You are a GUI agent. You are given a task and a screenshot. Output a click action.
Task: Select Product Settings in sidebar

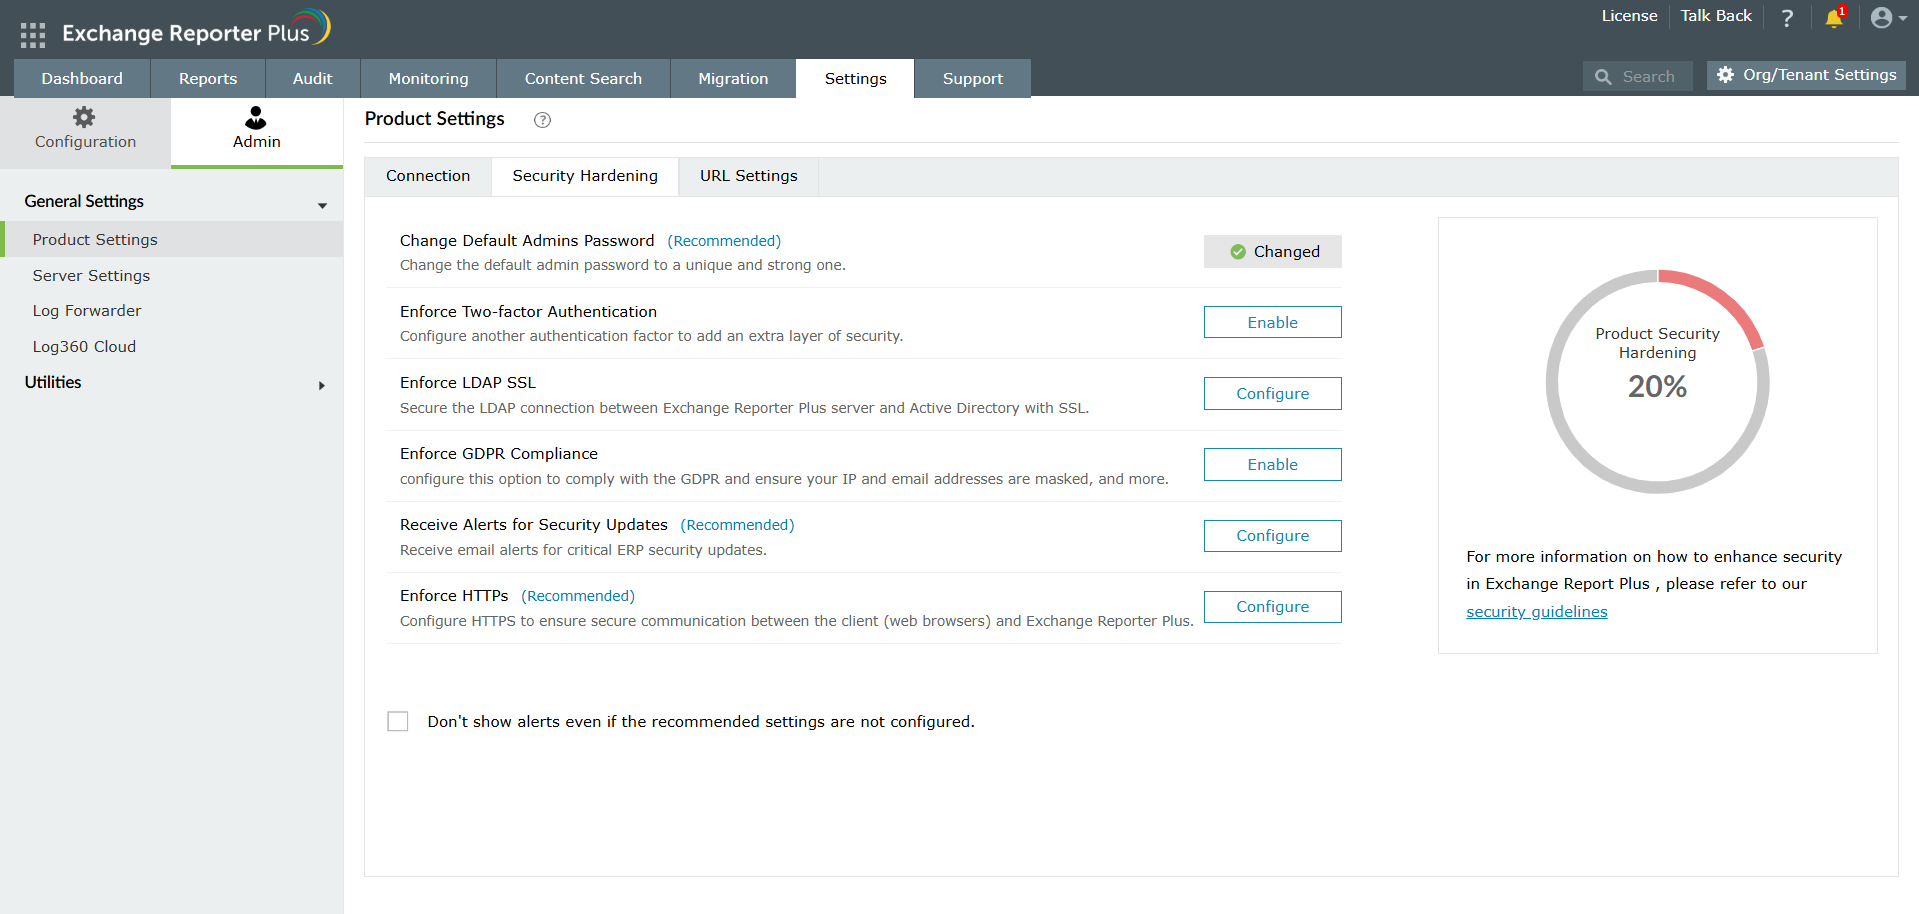coord(172,240)
